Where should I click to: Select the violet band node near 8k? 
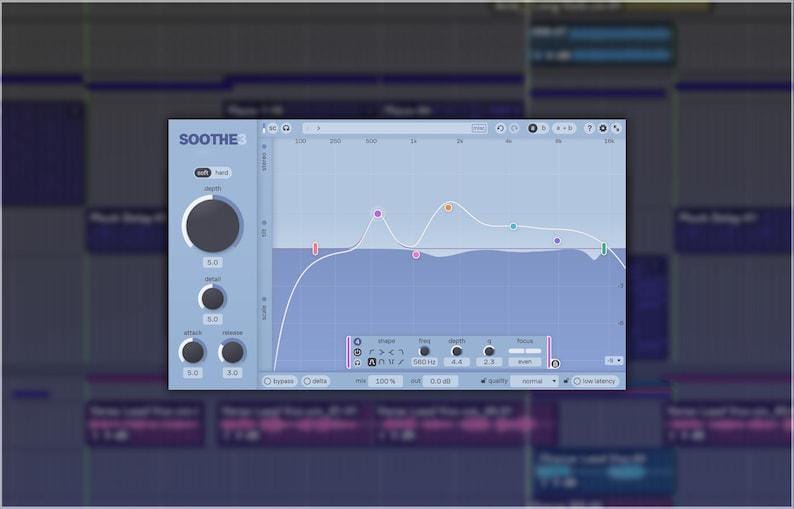pyautogui.click(x=558, y=241)
